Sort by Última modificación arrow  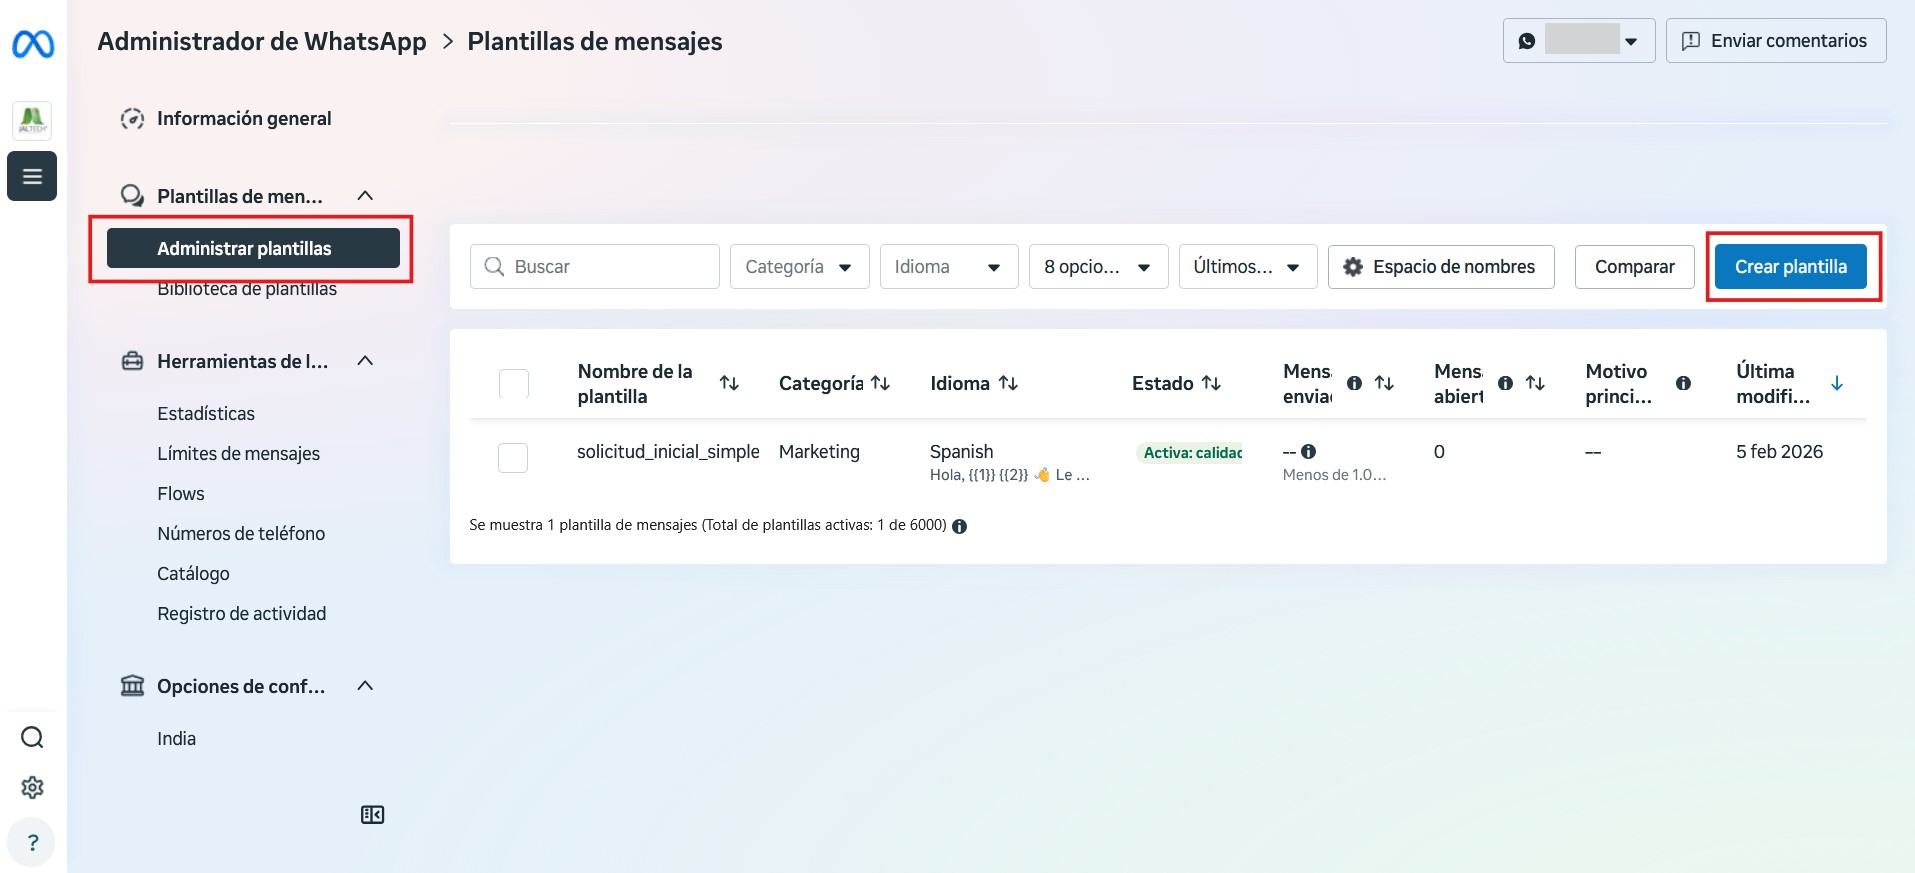coord(1836,383)
